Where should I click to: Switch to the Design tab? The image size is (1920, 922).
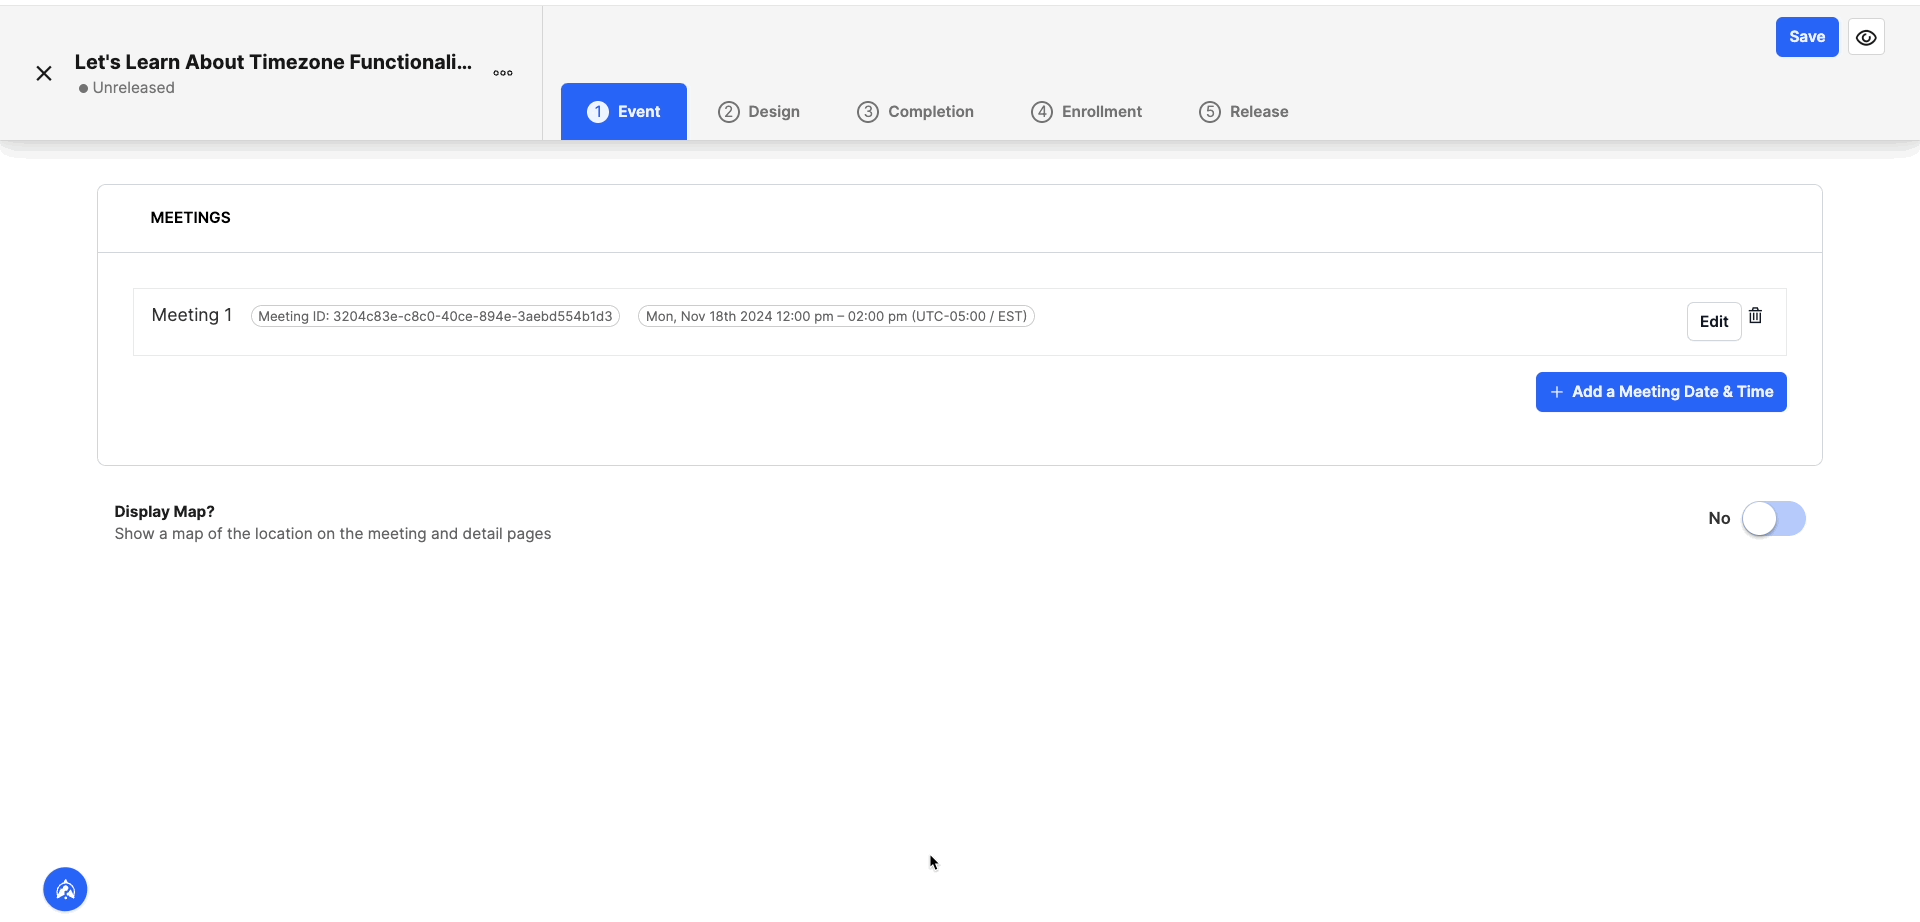759,112
